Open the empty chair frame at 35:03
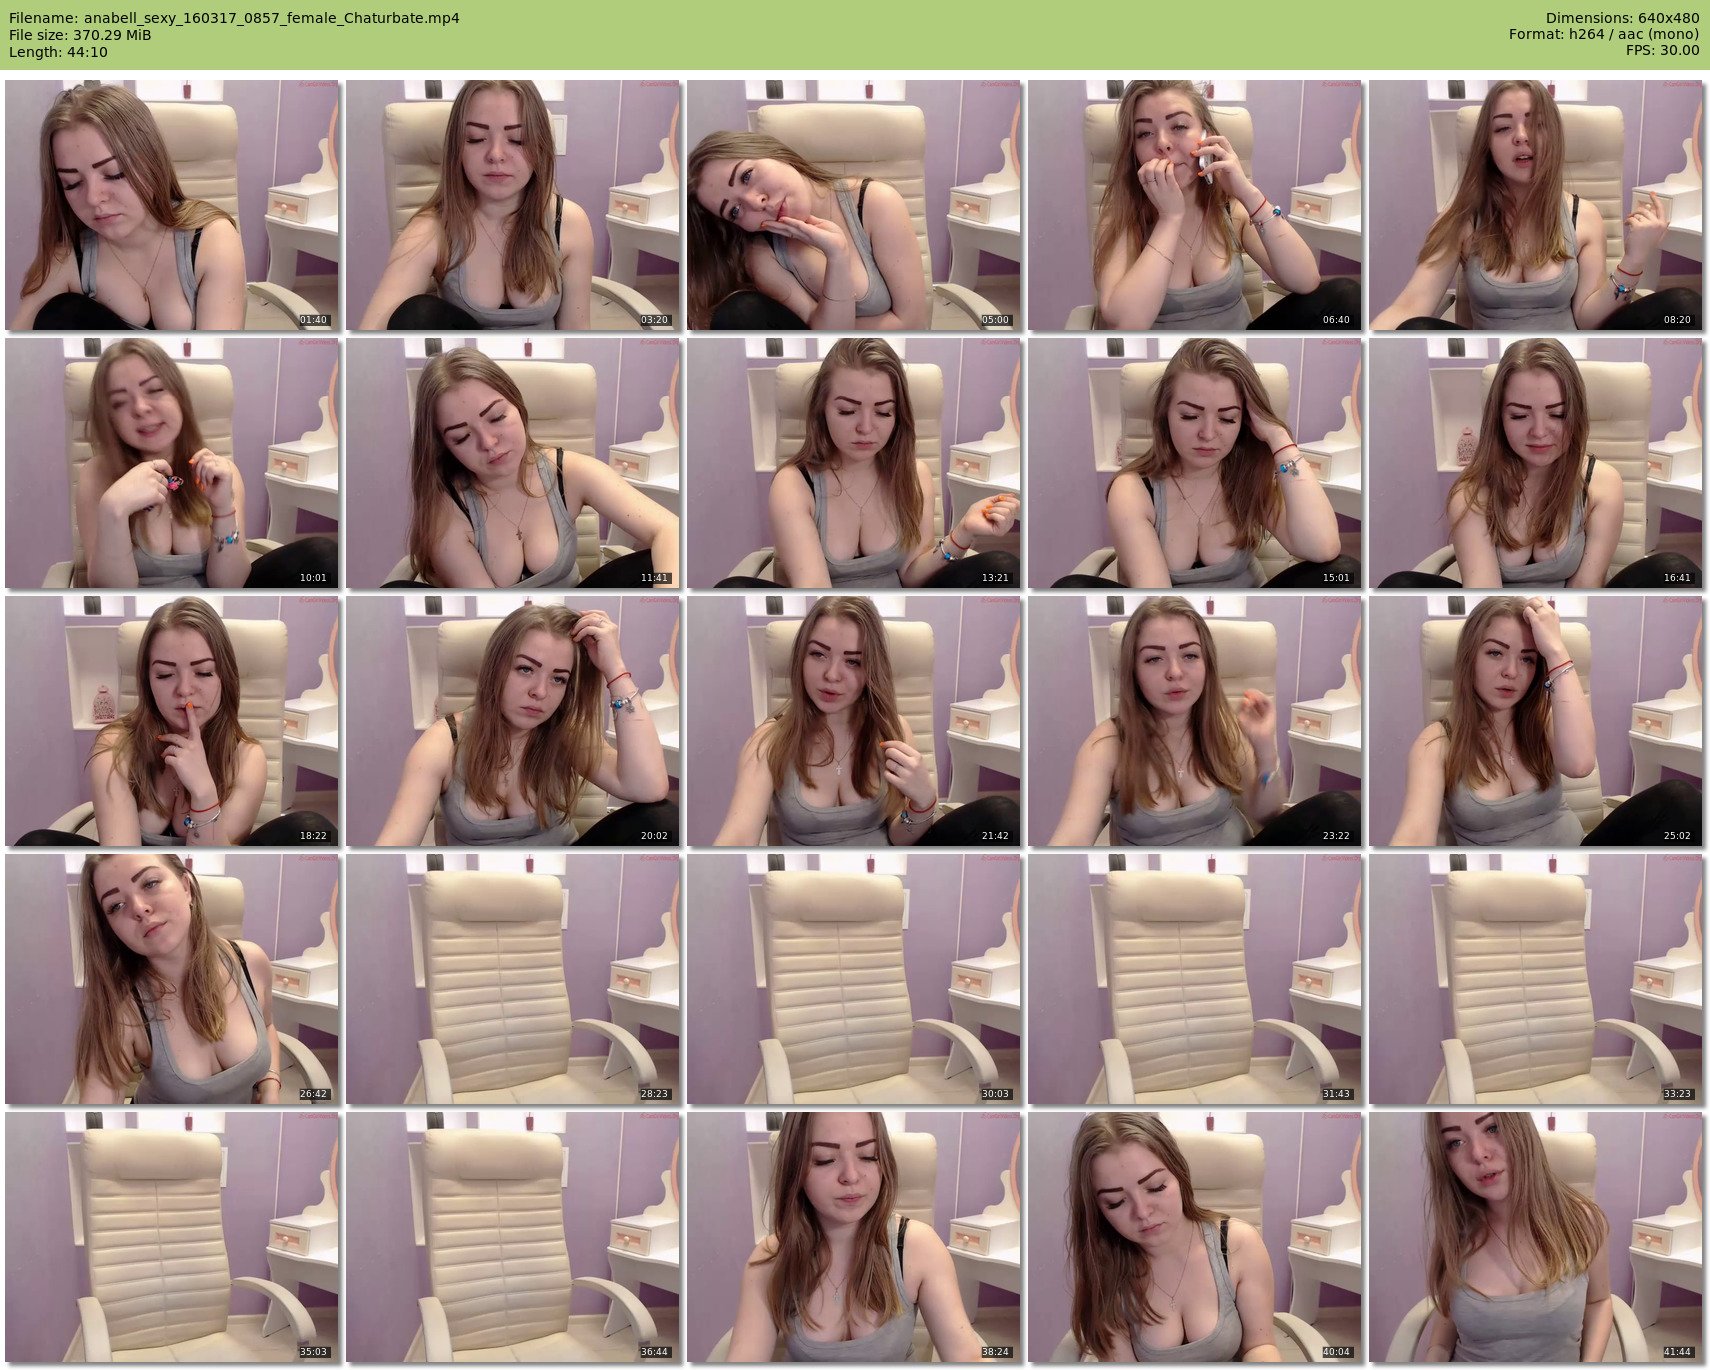This screenshot has width=1710, height=1370. click(x=171, y=1237)
